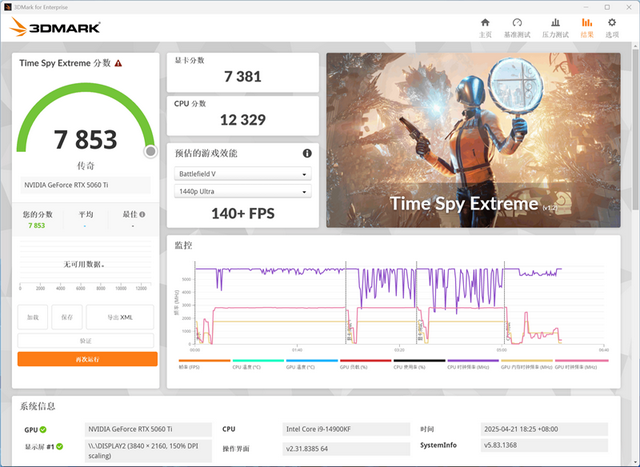The width and height of the screenshot is (640, 467).
Task: Click the CPU 分数 value 12 329
Action: tap(242, 120)
